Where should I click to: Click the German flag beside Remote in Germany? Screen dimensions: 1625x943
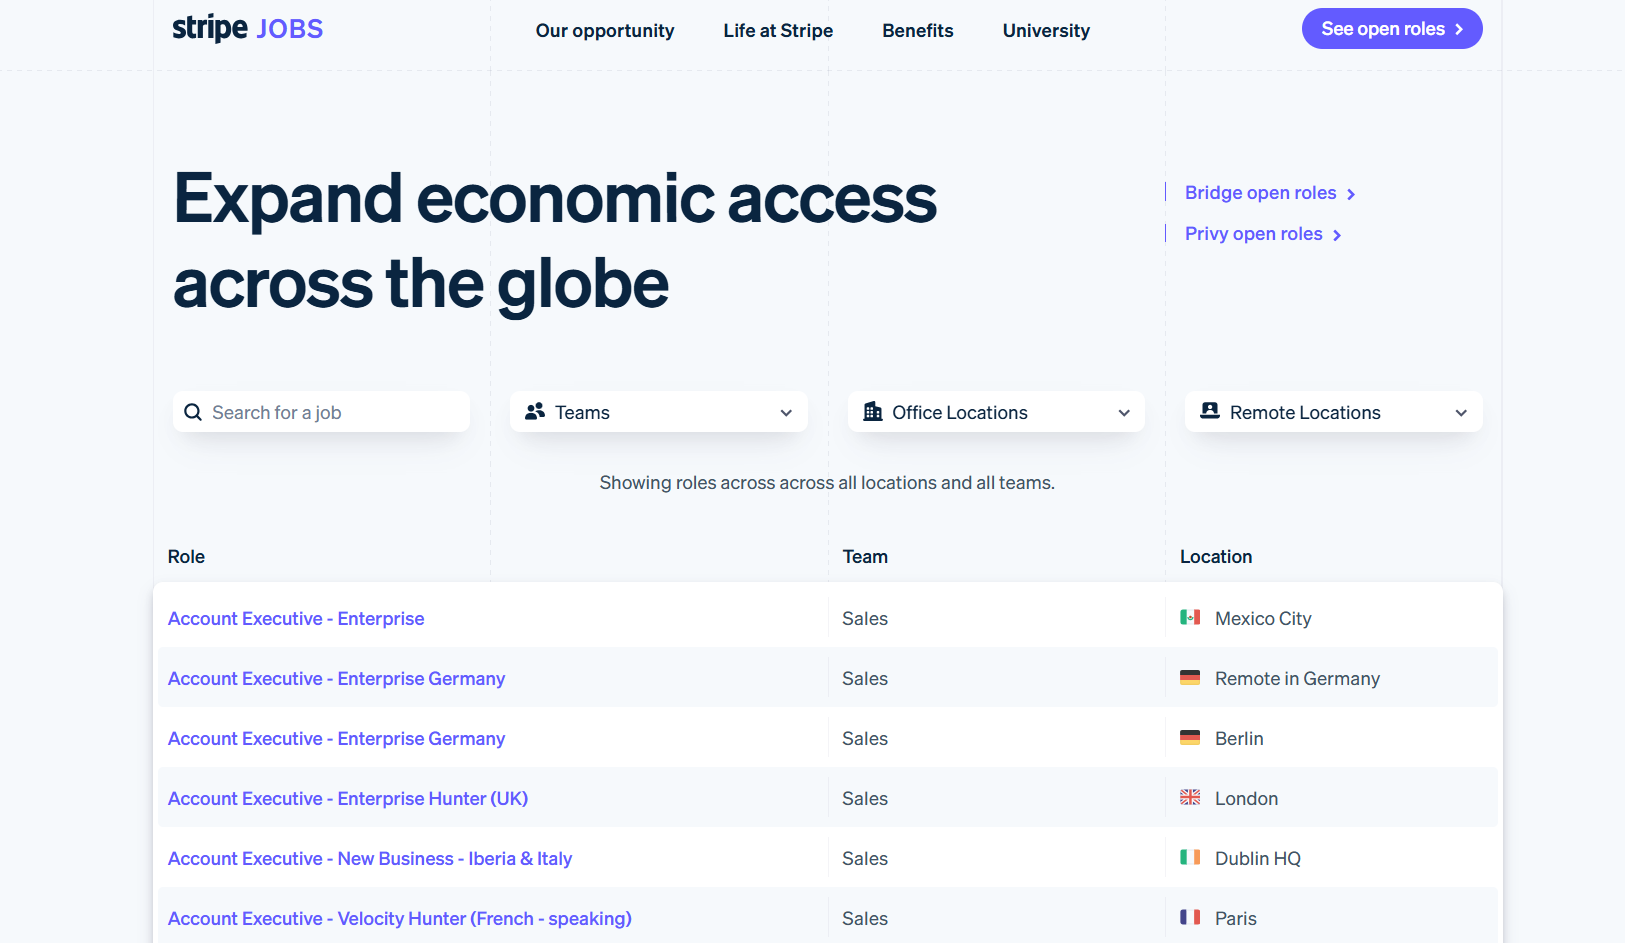[1189, 678]
